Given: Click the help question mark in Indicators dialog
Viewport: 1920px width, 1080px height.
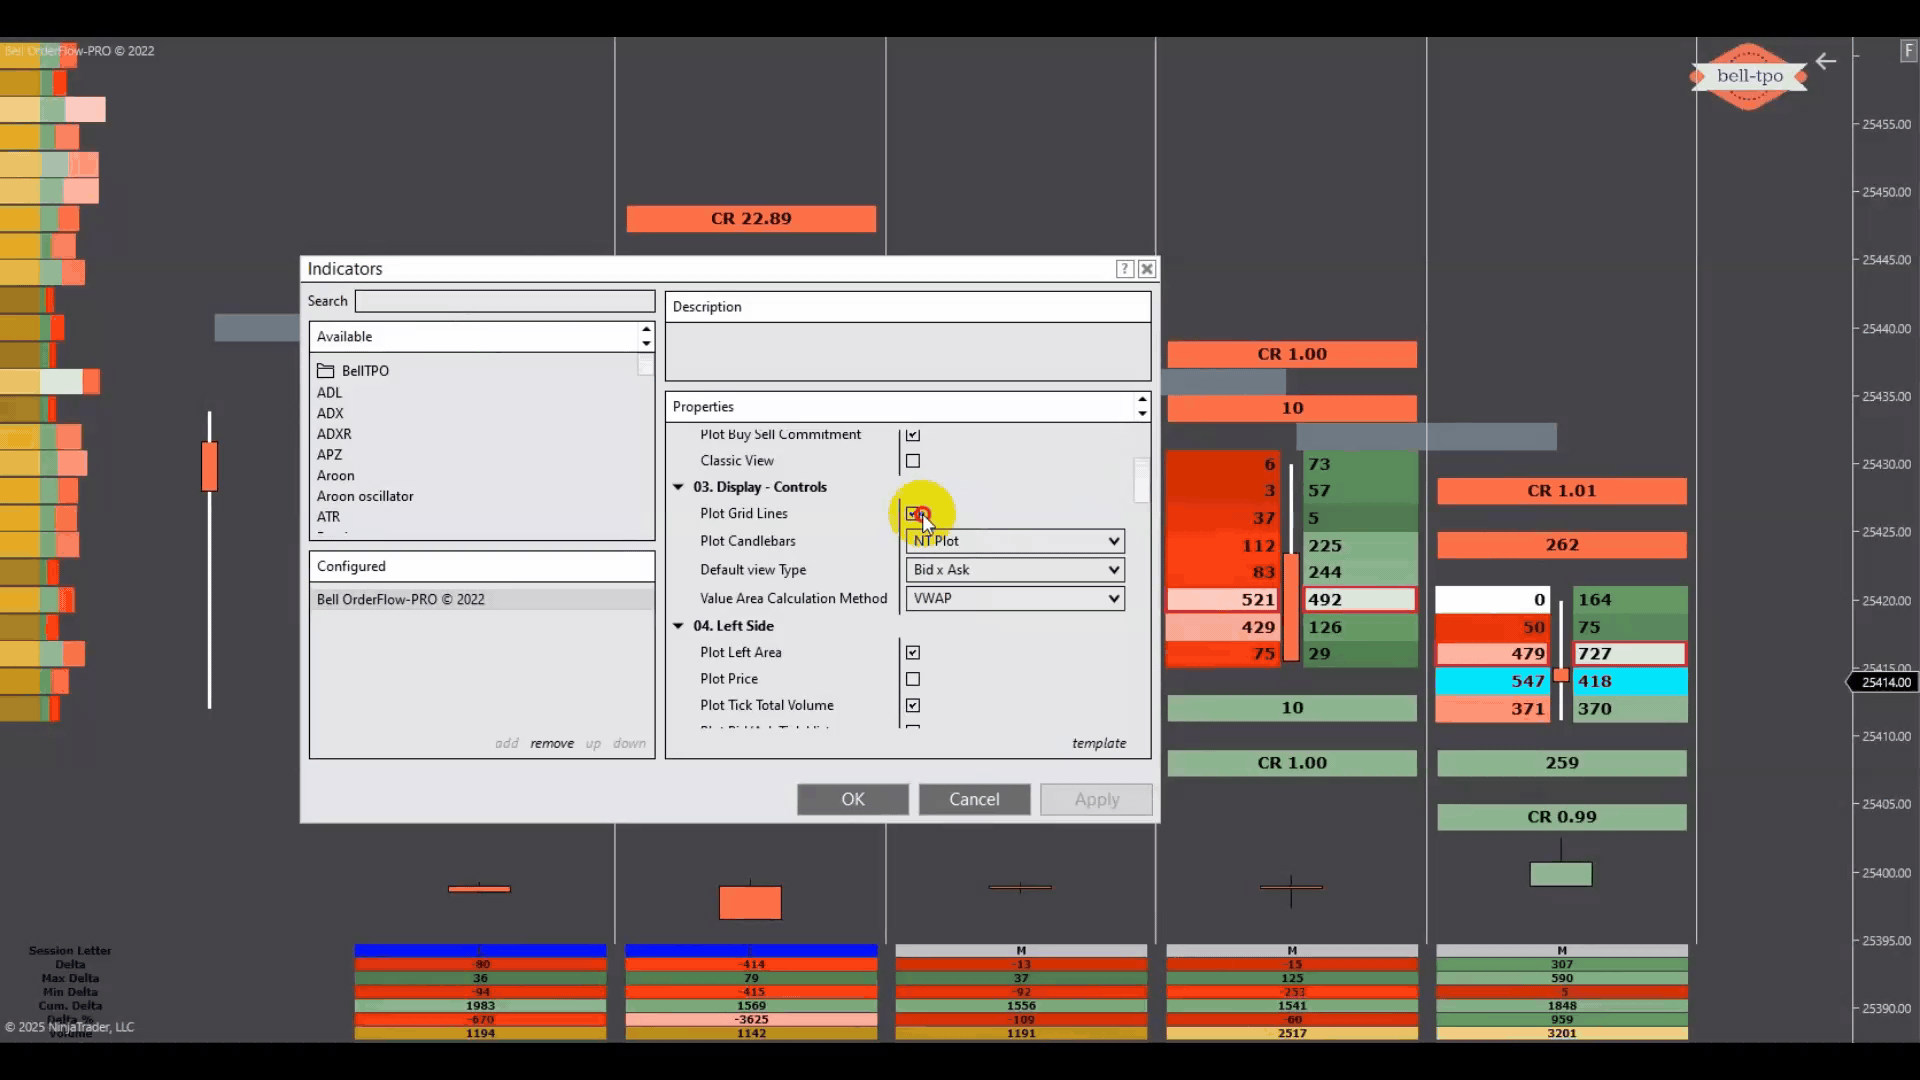Looking at the screenshot, I should click(x=1124, y=269).
